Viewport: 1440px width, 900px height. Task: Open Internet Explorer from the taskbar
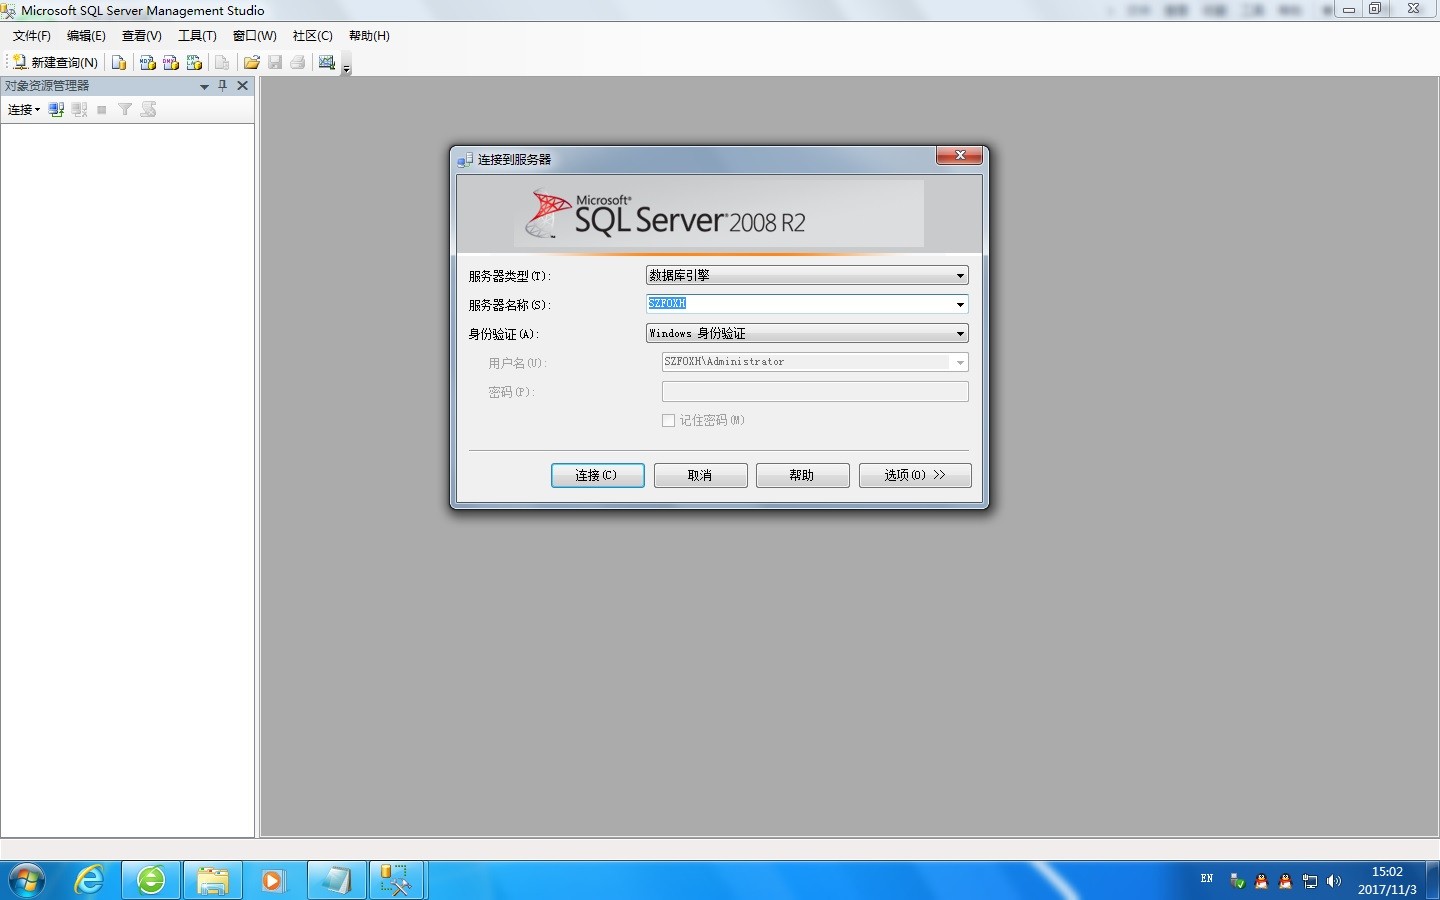[x=90, y=881]
